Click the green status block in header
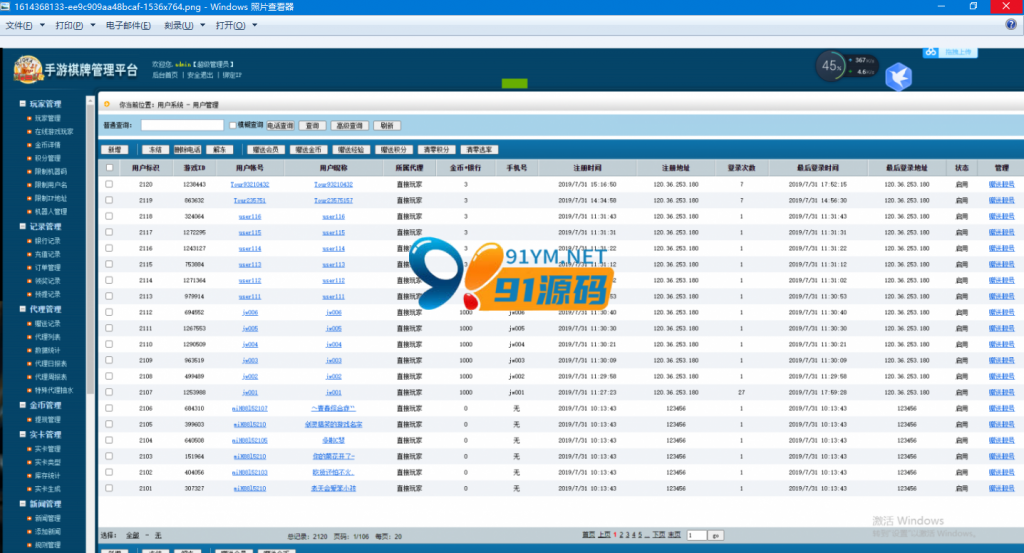 (515, 84)
